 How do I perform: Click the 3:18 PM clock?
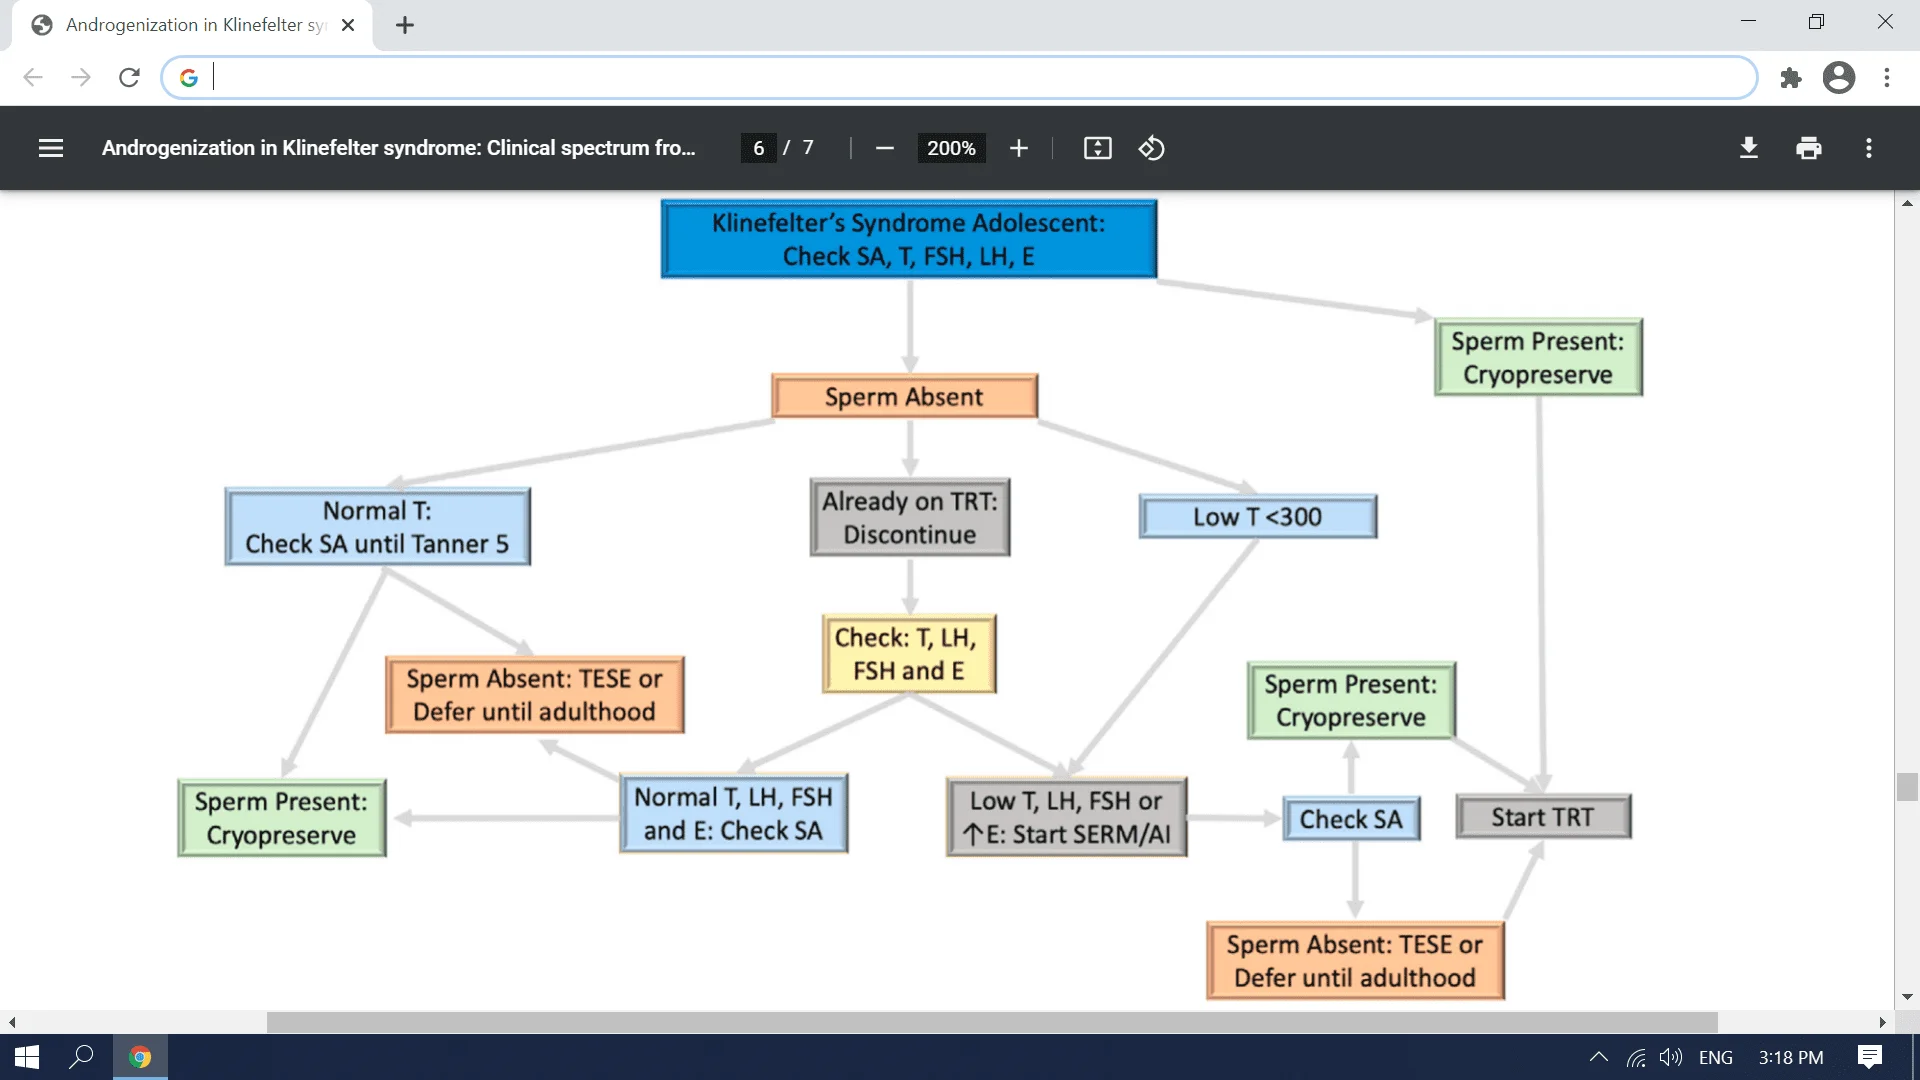[x=1791, y=1057]
